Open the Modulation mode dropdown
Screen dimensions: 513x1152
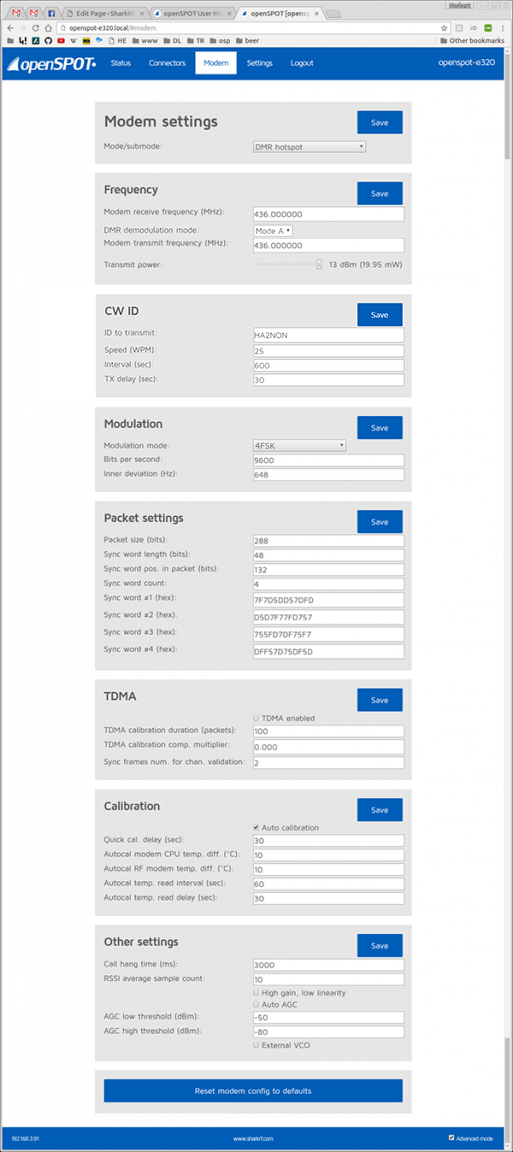tap(299, 445)
